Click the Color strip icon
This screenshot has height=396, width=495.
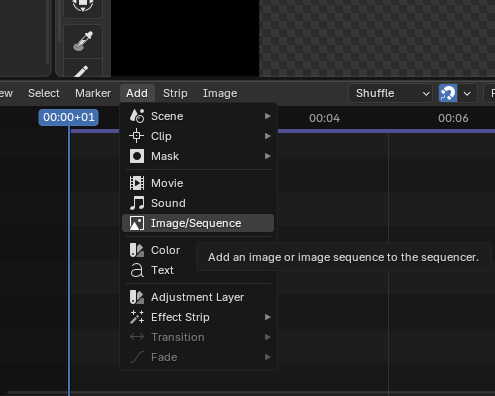tap(137, 250)
